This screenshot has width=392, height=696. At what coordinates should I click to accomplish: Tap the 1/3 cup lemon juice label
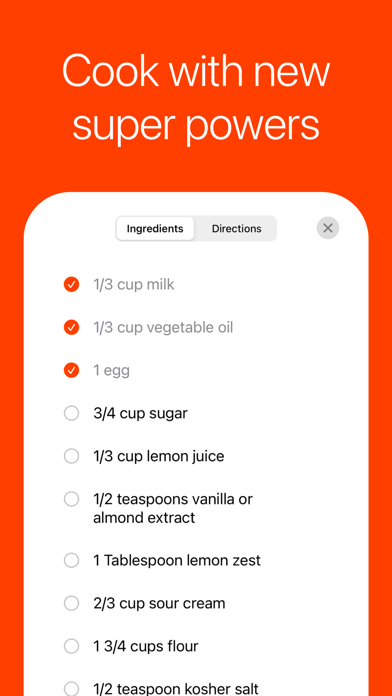click(x=158, y=456)
